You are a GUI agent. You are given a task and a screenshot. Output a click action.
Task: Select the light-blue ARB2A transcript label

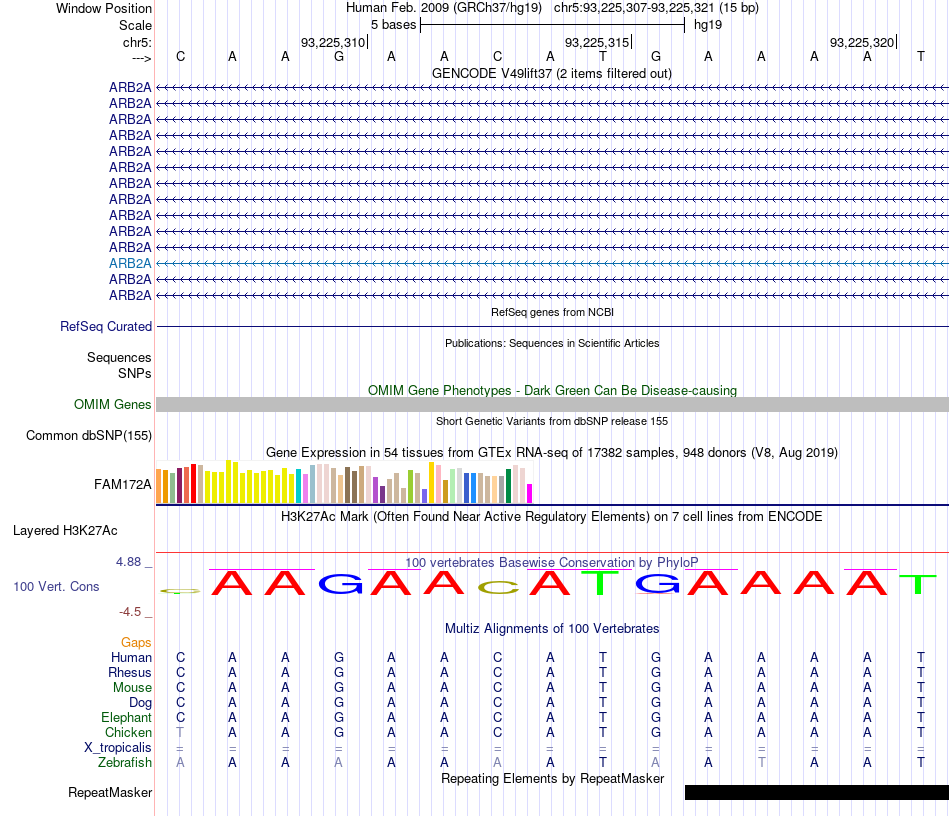tap(130, 264)
